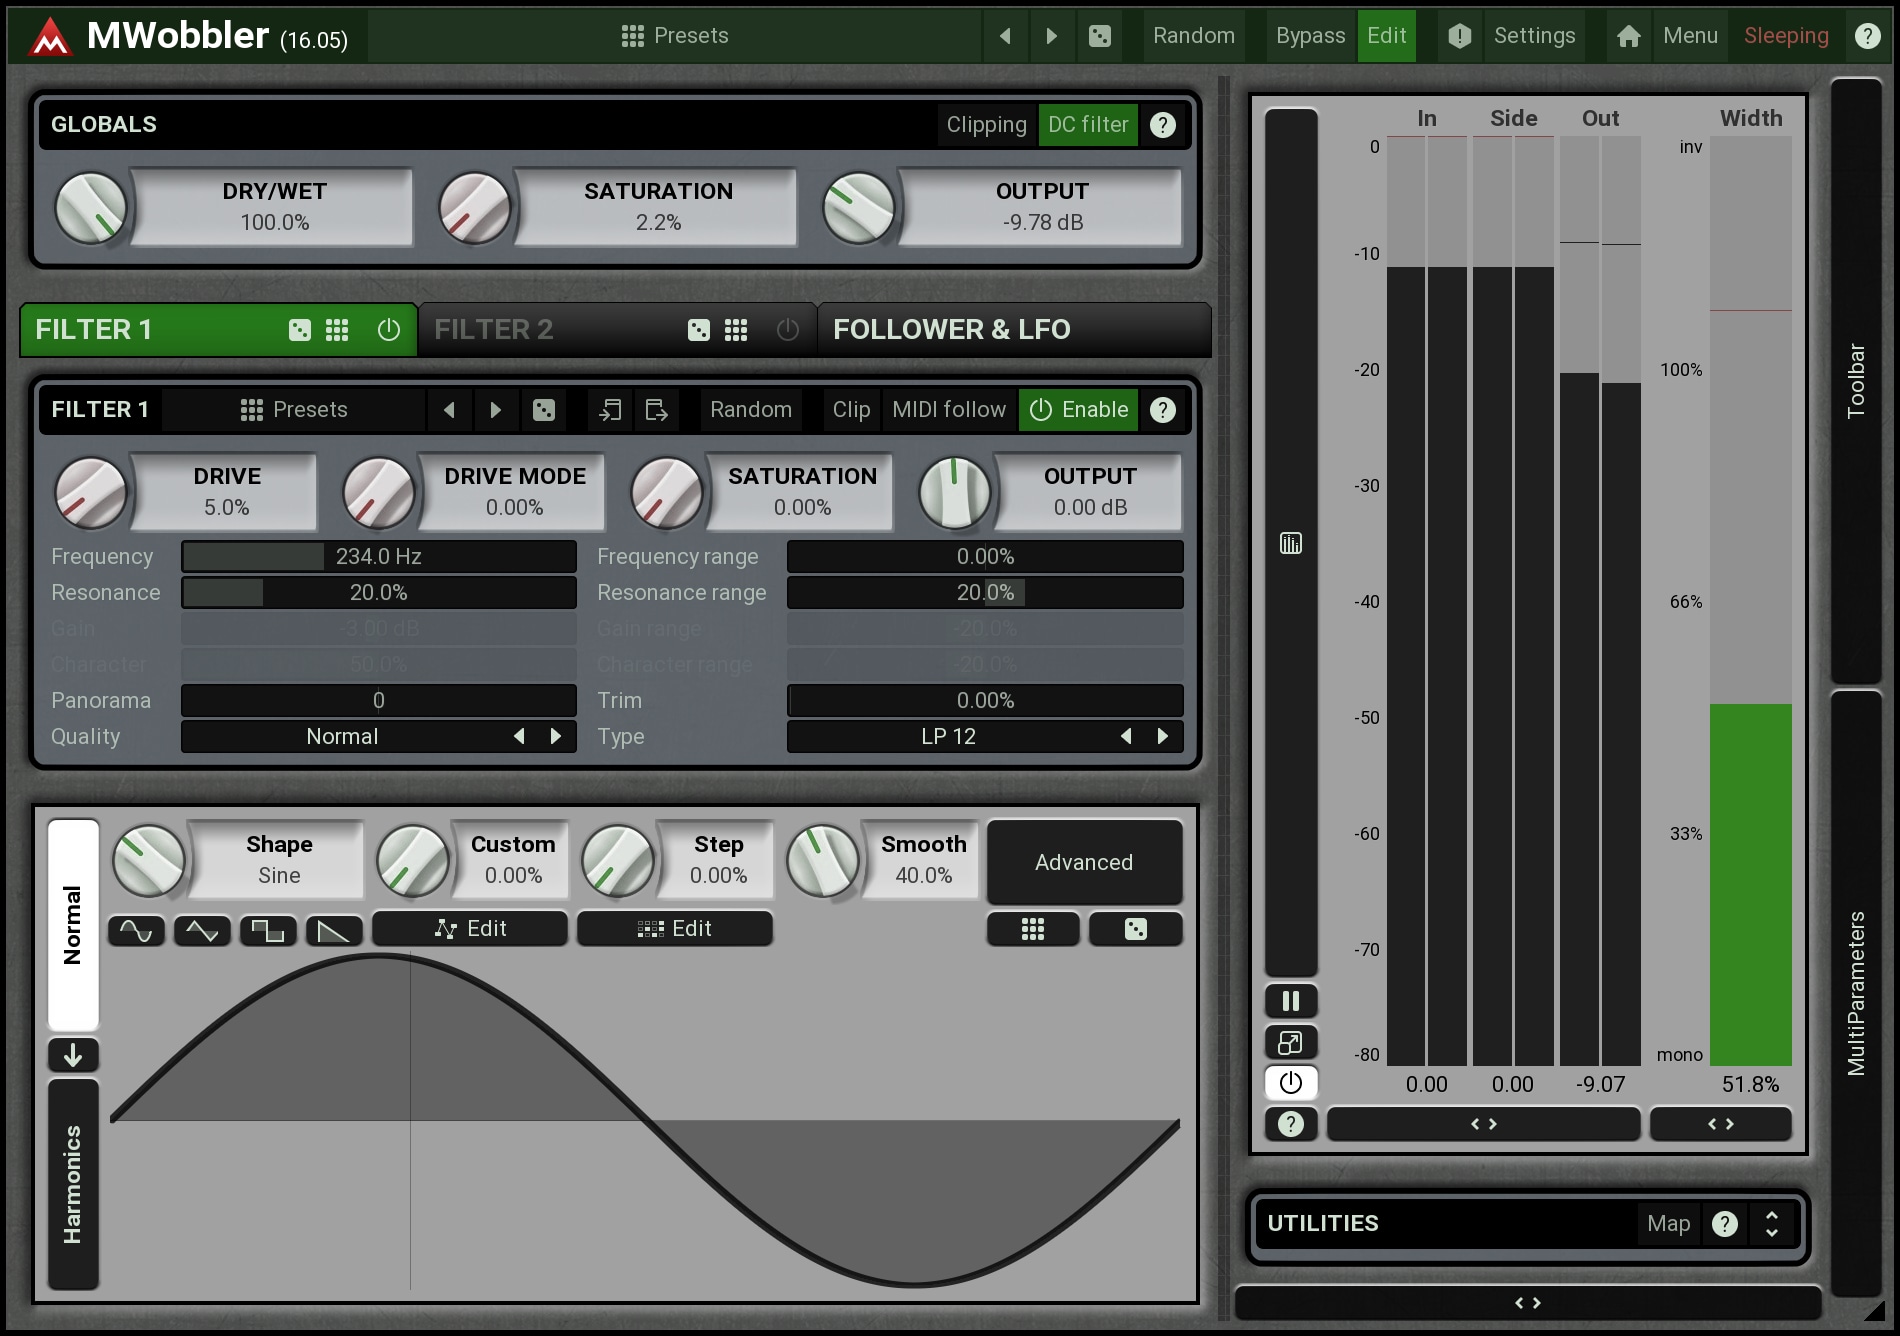Click Filter 1 Random button
Viewport: 1900px width, 1336px height.
tap(751, 410)
